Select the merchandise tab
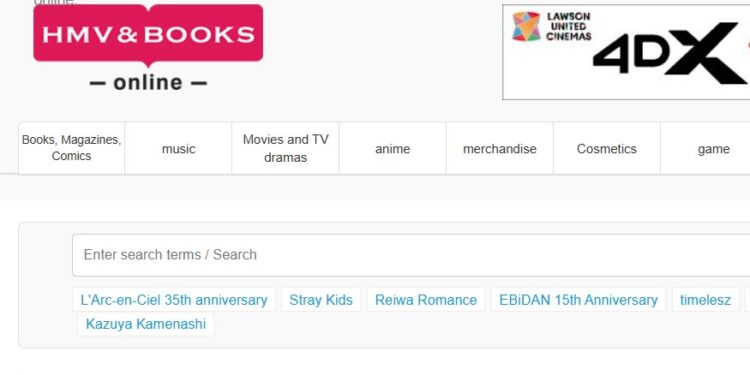 click(500, 148)
